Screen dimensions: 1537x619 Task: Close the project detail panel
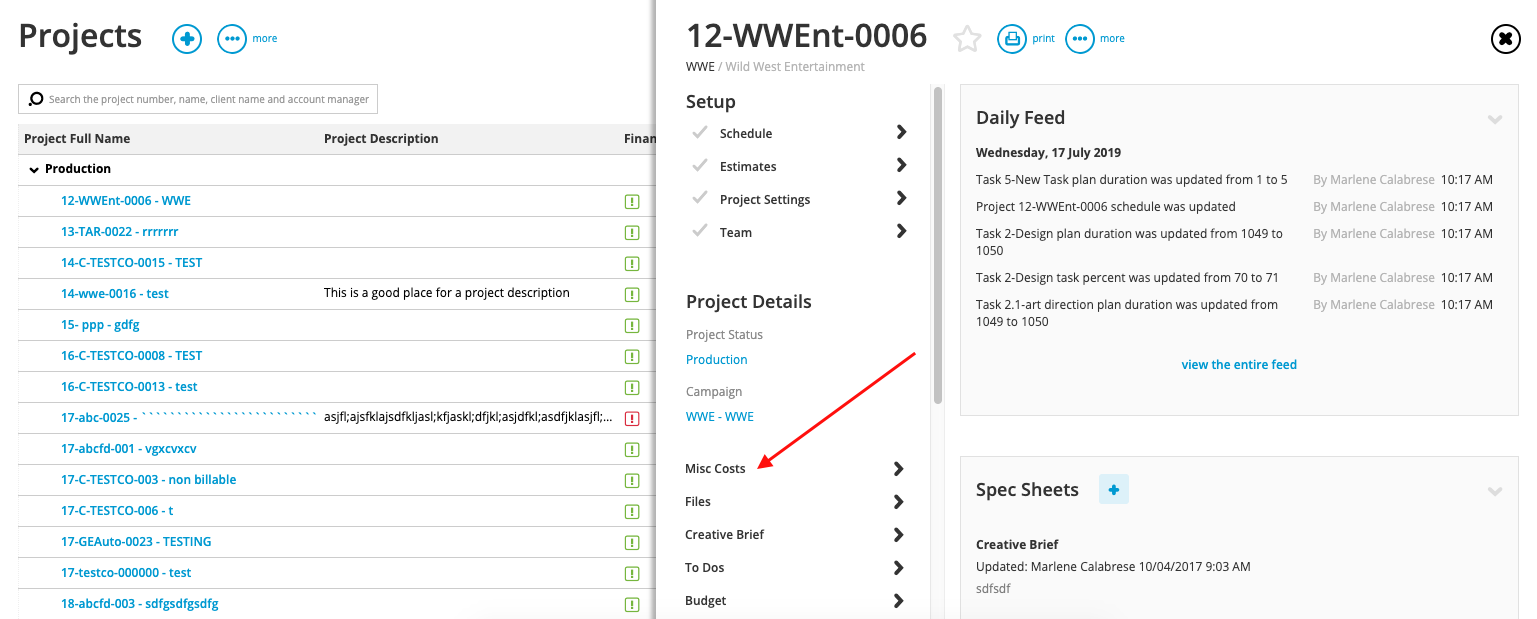1505,39
